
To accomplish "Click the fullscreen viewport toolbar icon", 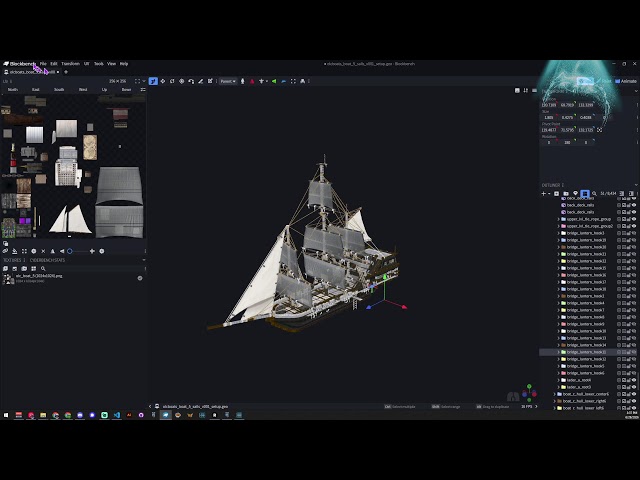I will point(293,81).
